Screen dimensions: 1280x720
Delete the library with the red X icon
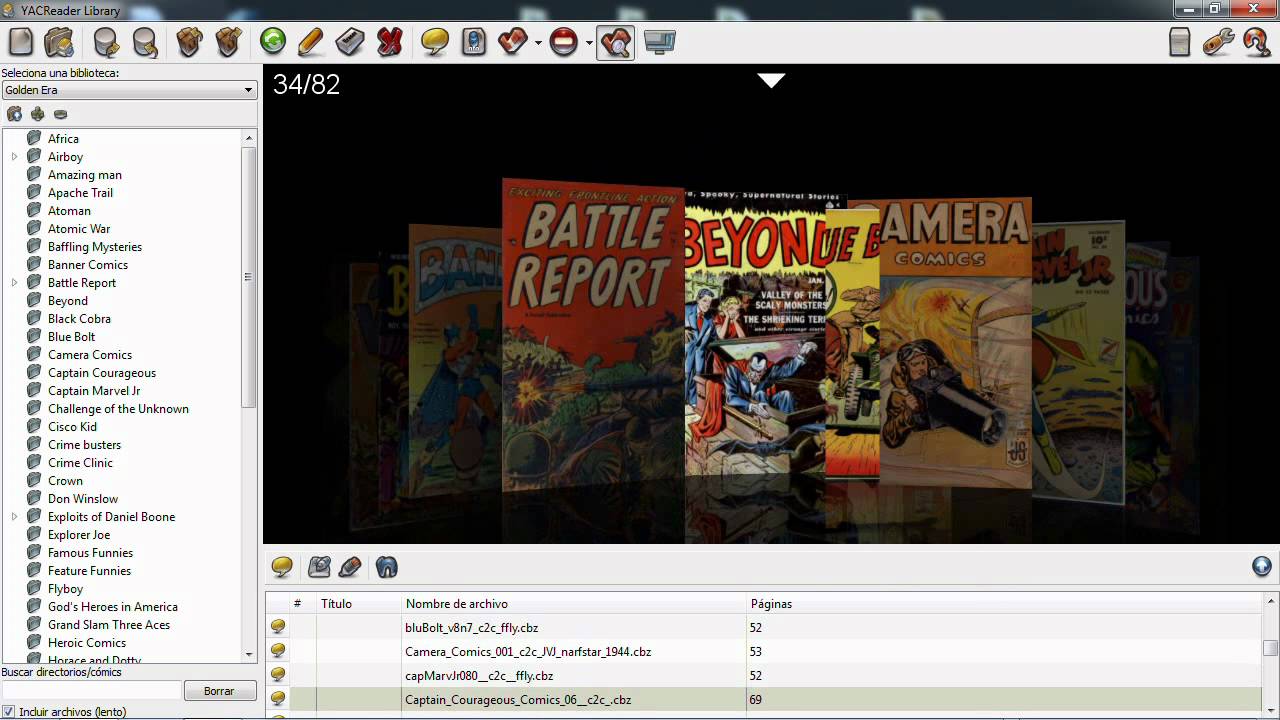[x=389, y=42]
